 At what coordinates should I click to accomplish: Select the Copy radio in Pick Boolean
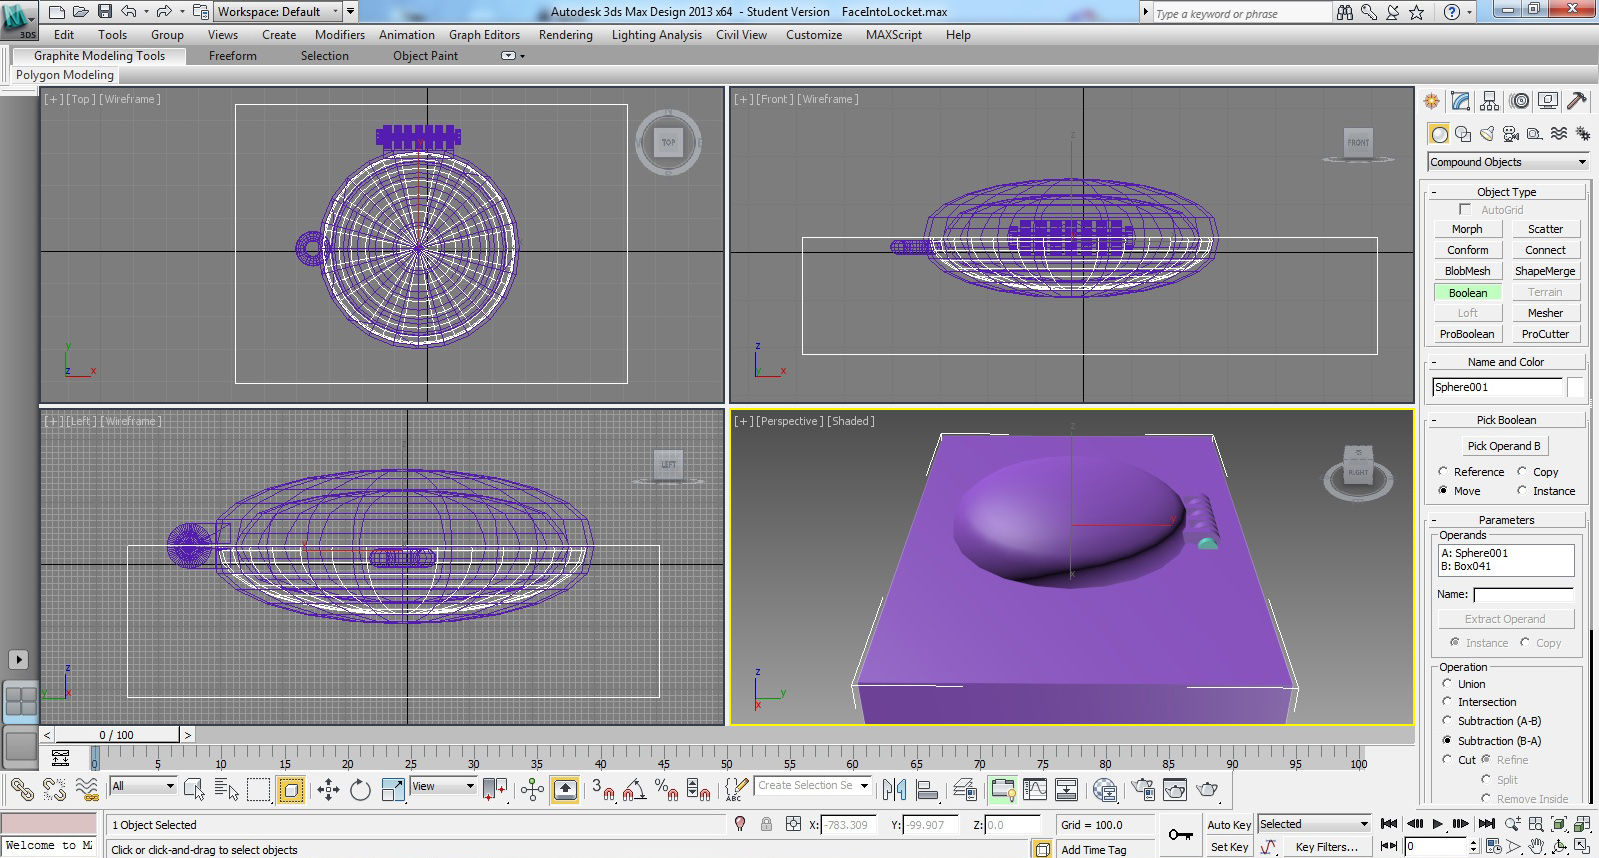pos(1522,471)
